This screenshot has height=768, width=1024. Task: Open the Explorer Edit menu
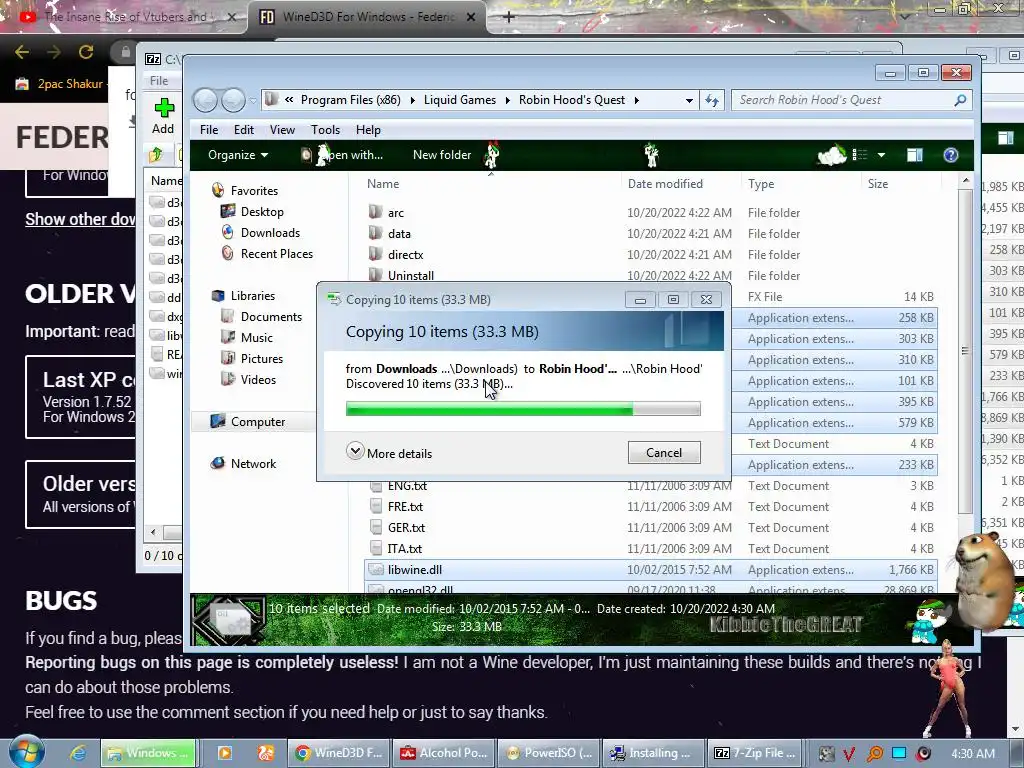pyautogui.click(x=244, y=130)
